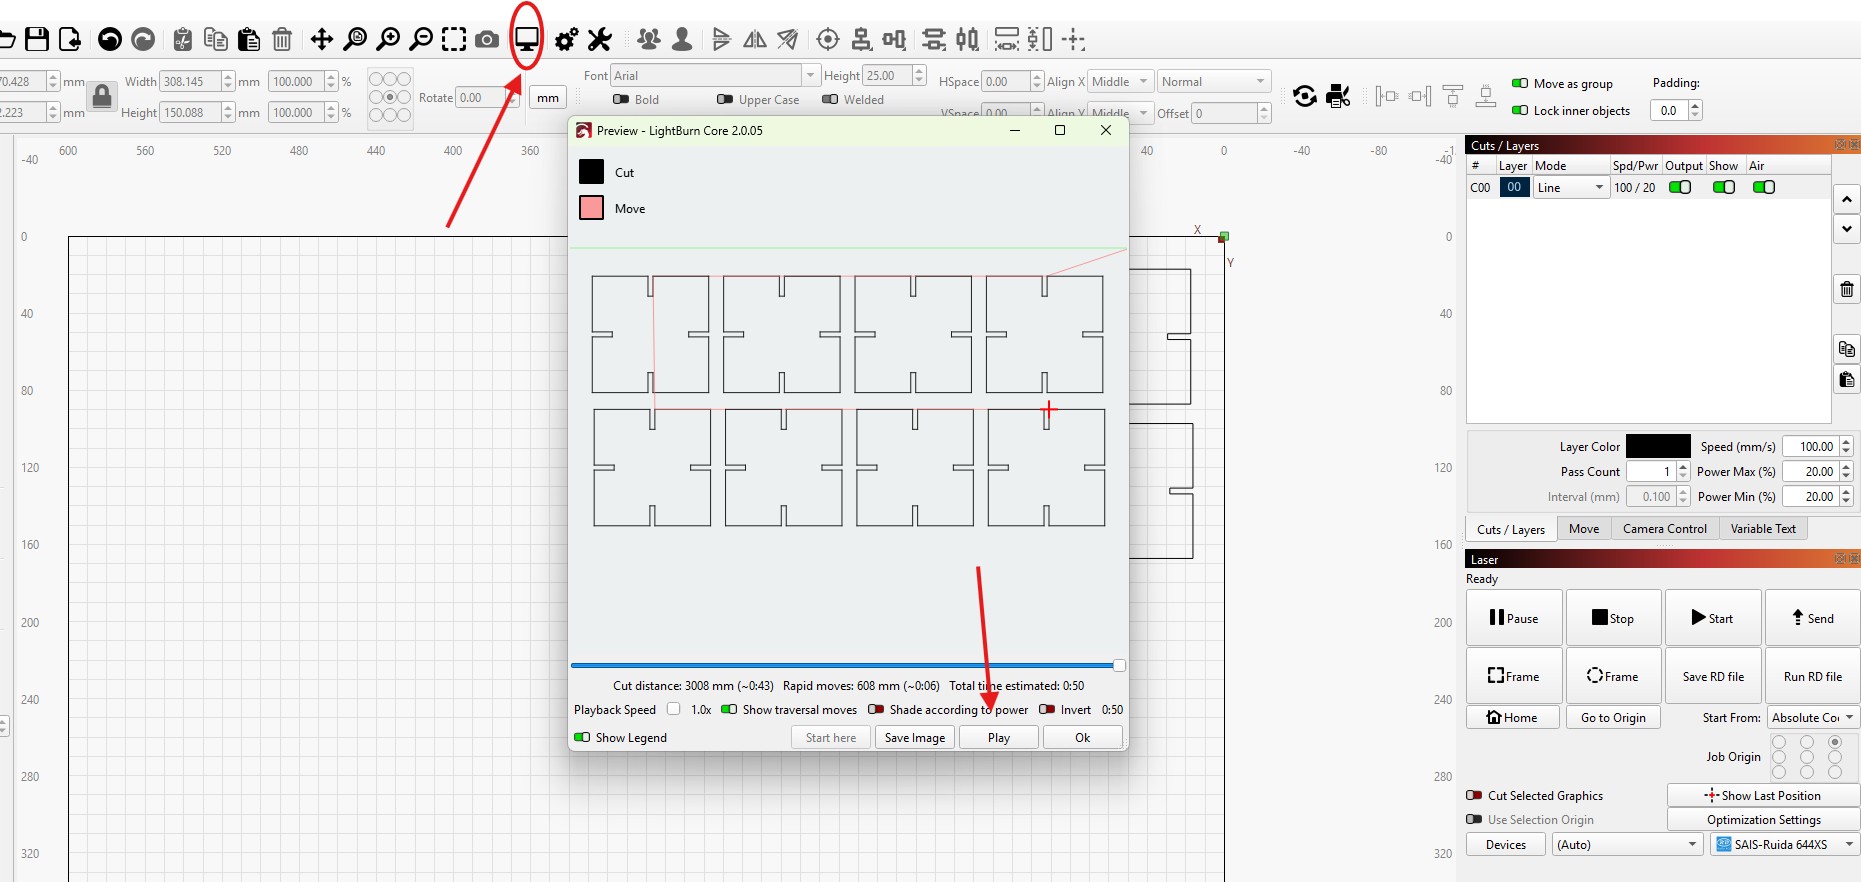Group objects using the people icon
The height and width of the screenshot is (882, 1861).
pos(648,39)
